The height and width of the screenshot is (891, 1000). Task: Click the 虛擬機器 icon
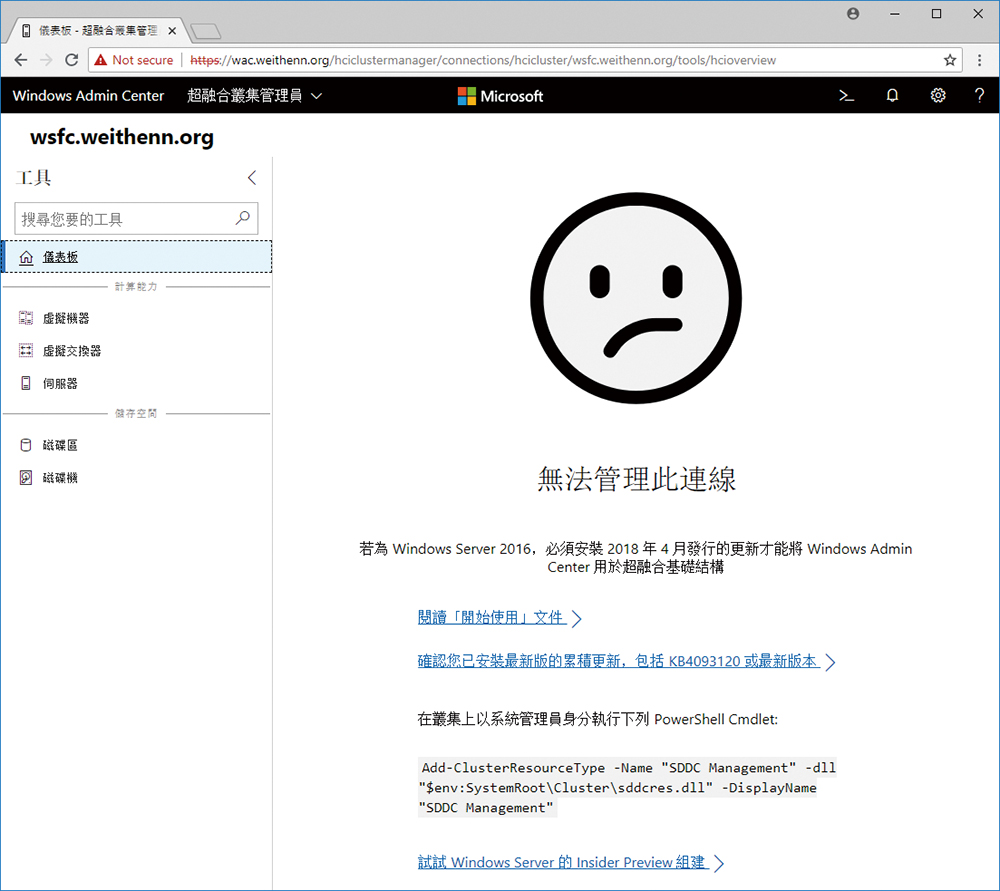tap(26, 318)
